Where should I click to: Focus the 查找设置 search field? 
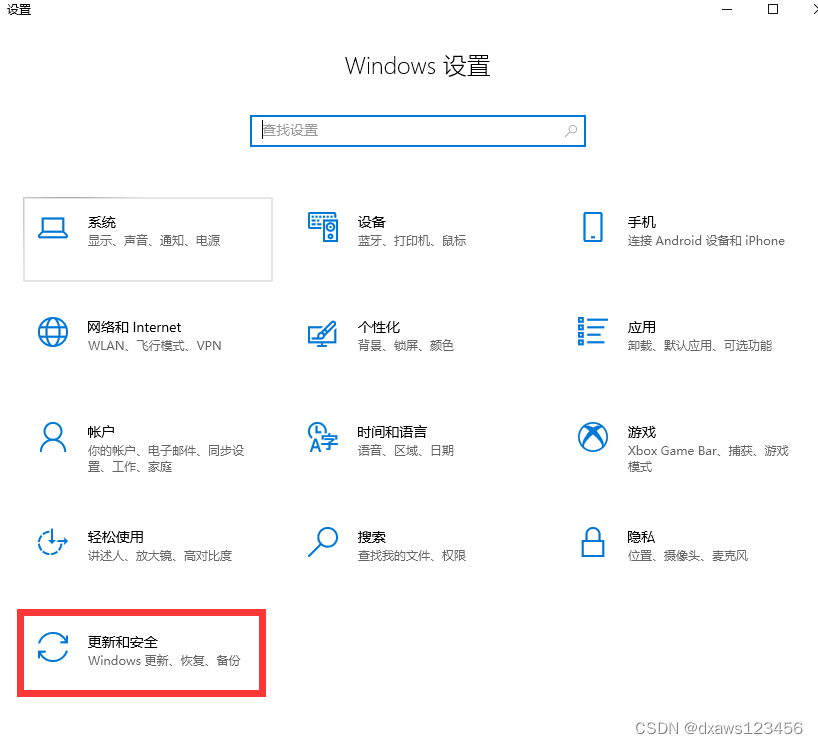[418, 131]
